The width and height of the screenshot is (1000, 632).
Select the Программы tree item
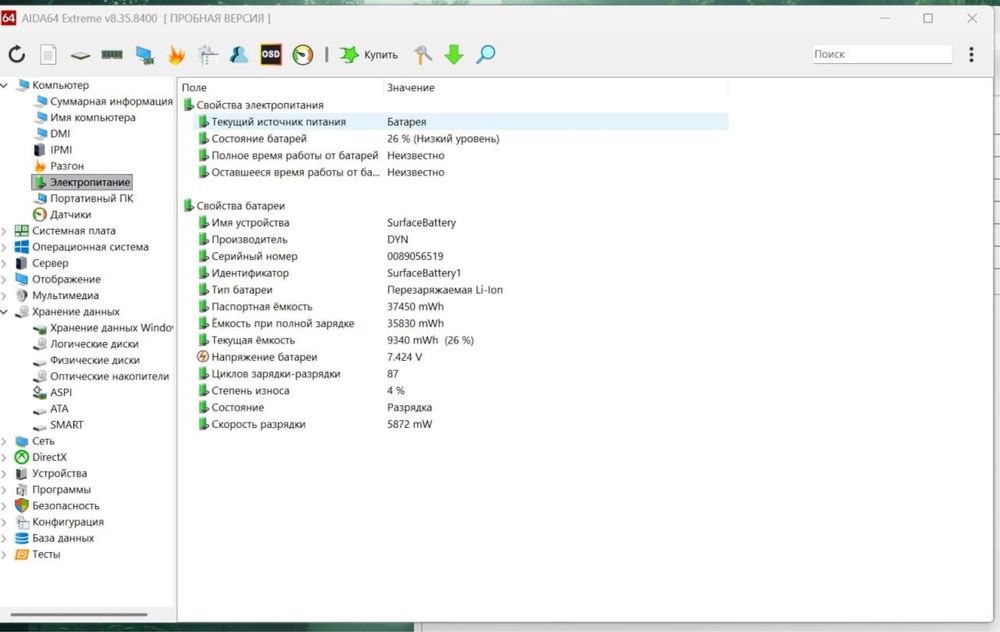pos(61,490)
